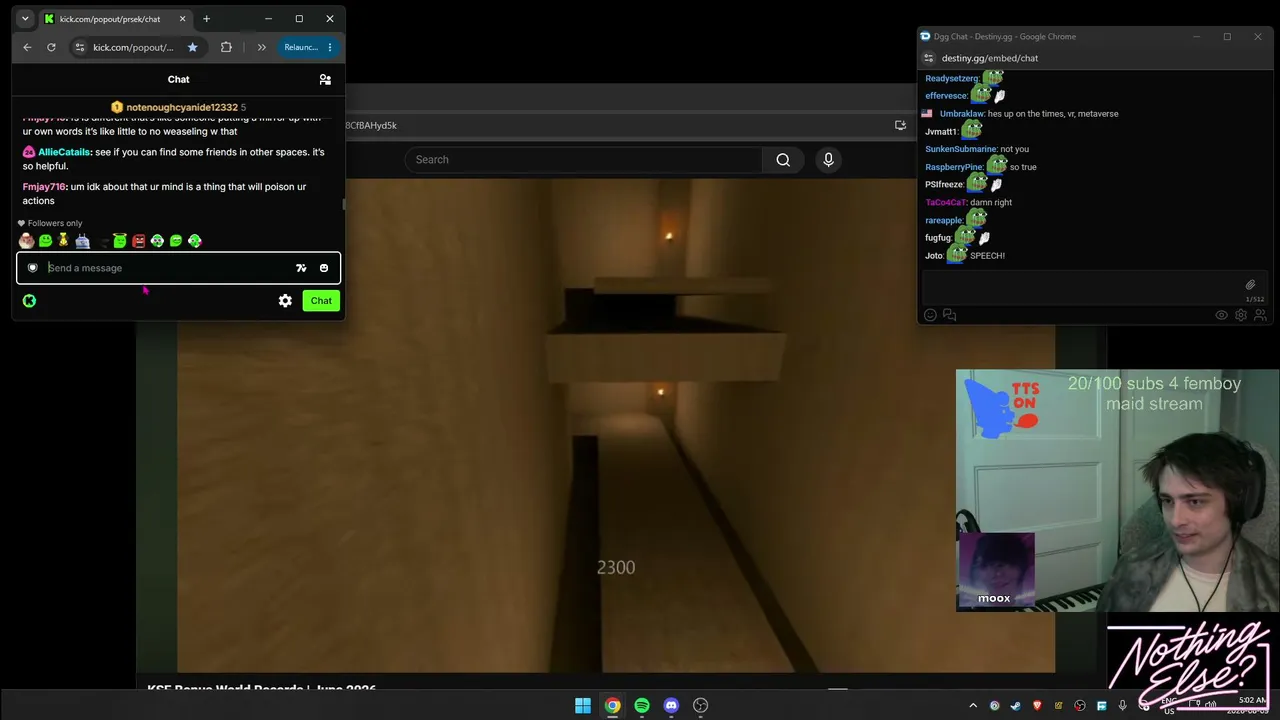The height and width of the screenshot is (720, 1280).
Task: Click the green Kick logo below message box
Action: [x=29, y=300]
